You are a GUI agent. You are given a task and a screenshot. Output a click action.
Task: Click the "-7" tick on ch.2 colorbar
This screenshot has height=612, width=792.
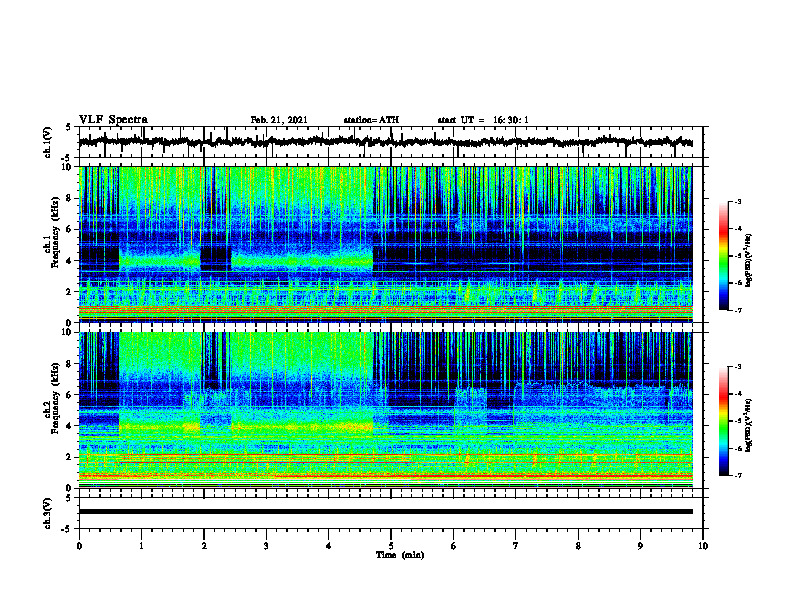pyautogui.click(x=737, y=475)
